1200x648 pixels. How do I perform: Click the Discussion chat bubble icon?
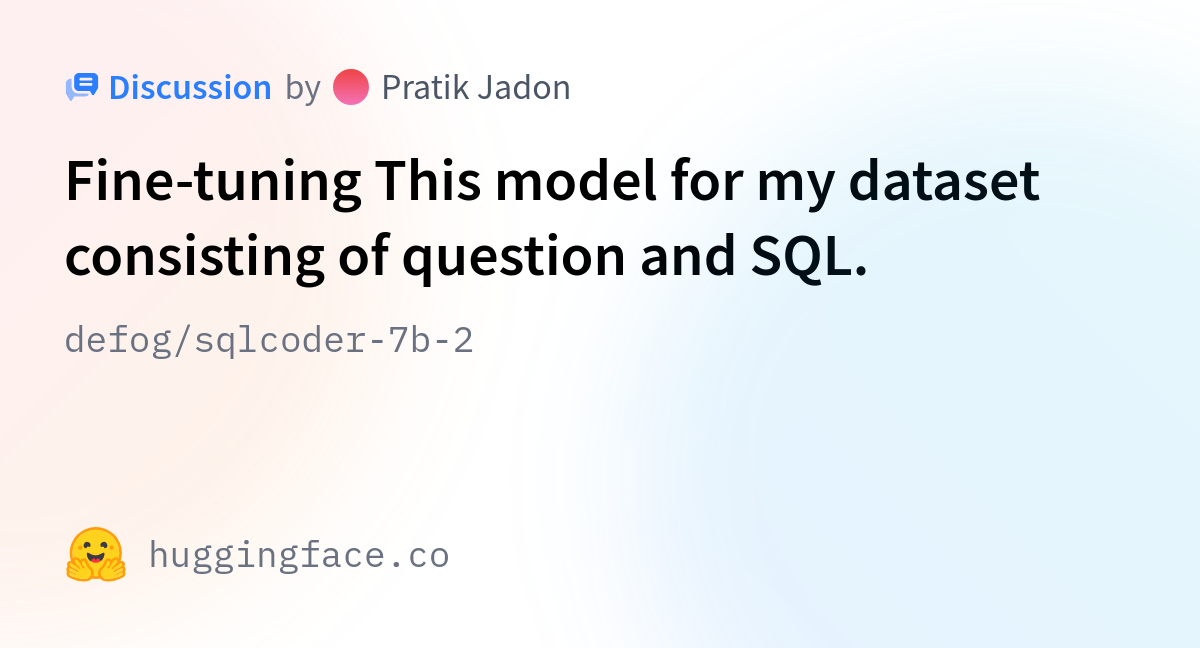point(82,88)
